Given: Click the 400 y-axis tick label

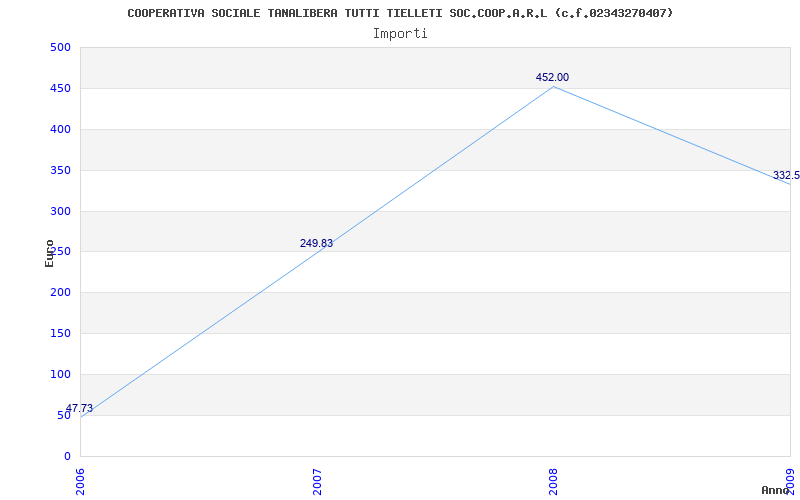Looking at the screenshot, I should 60,129.
